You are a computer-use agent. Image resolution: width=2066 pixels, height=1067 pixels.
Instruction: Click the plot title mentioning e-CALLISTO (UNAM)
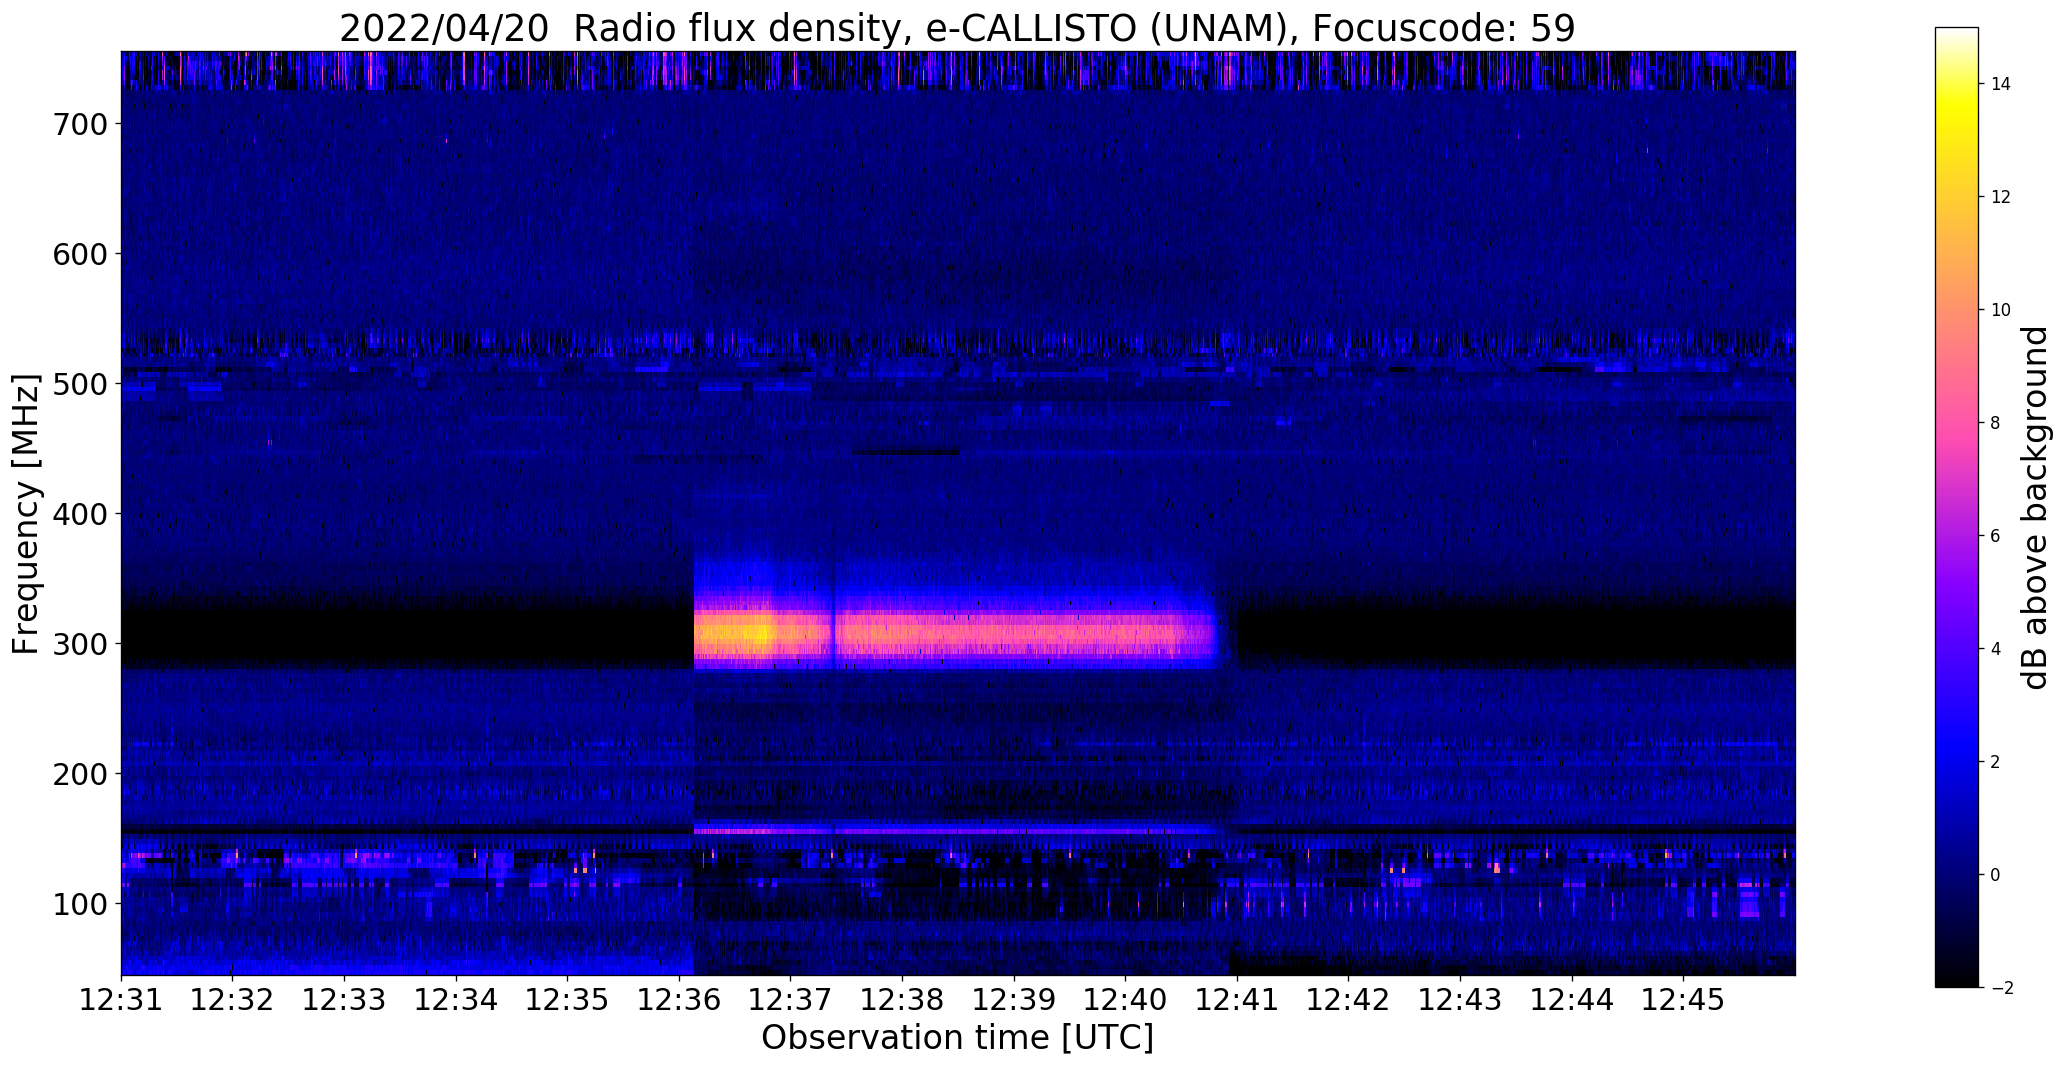(957, 28)
